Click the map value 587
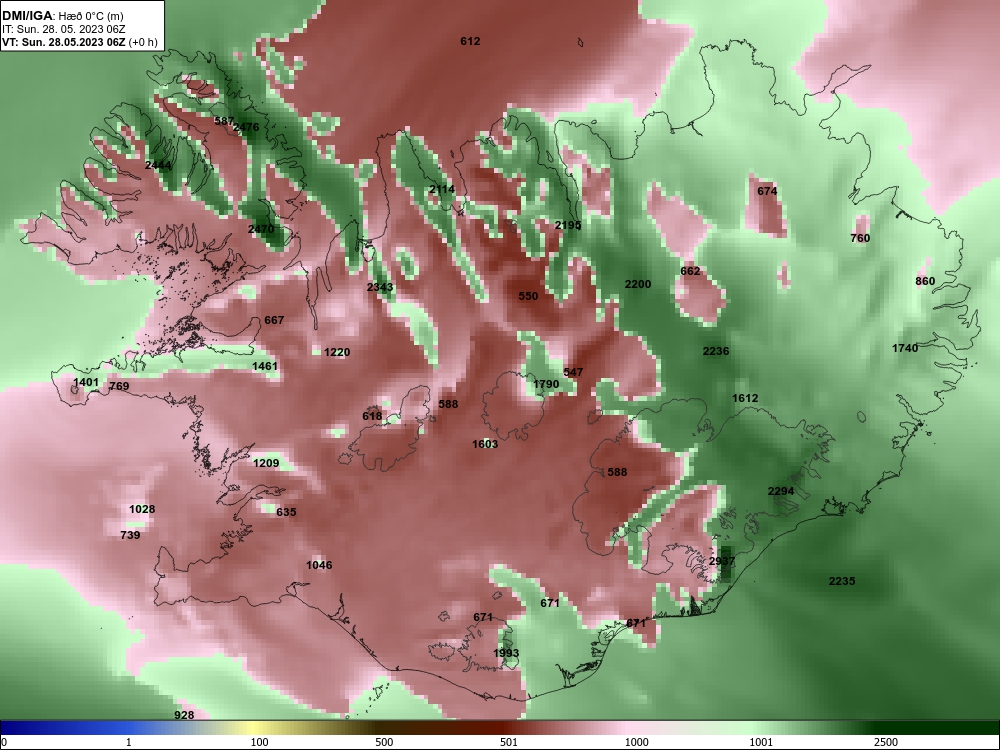The image size is (1000, 750). pyautogui.click(x=224, y=121)
